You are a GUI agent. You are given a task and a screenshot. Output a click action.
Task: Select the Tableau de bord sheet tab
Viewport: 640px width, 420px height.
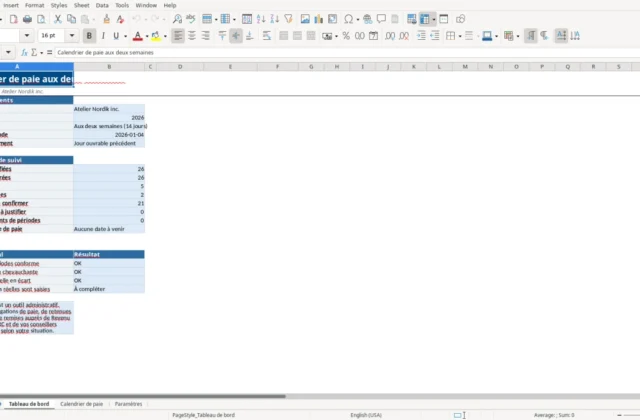(29, 404)
